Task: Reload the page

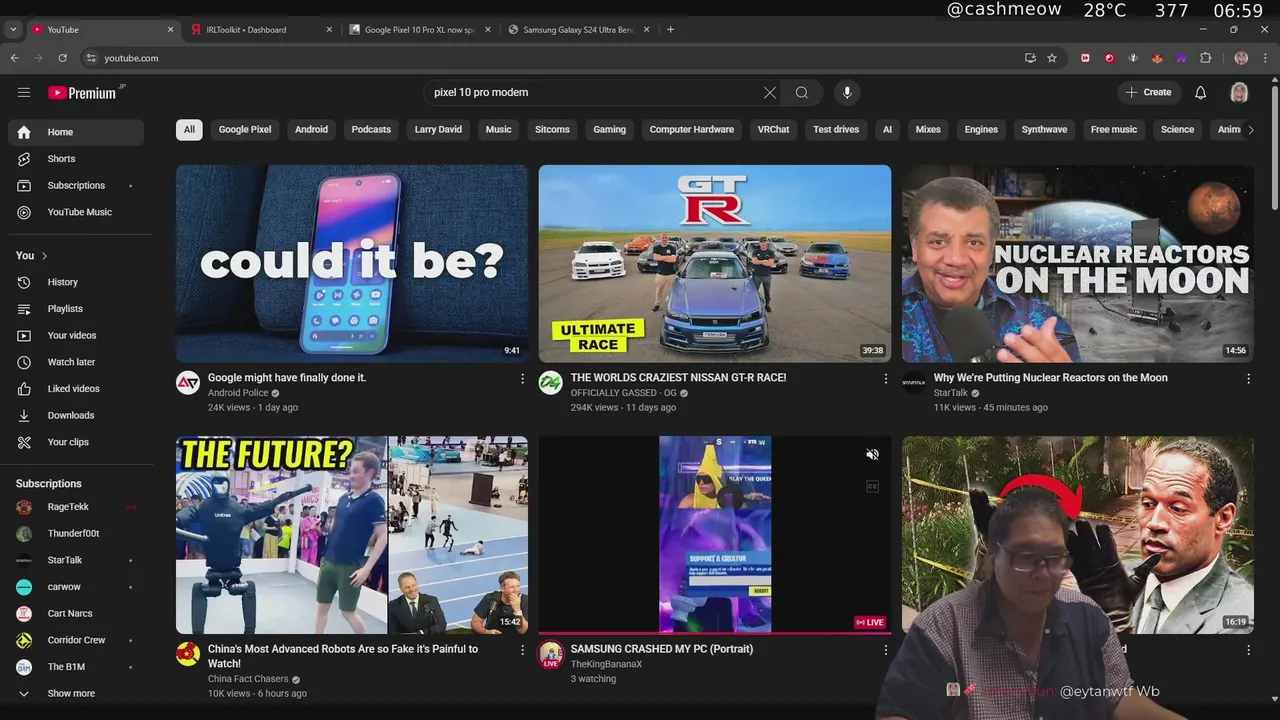Action: pyautogui.click(x=62, y=58)
